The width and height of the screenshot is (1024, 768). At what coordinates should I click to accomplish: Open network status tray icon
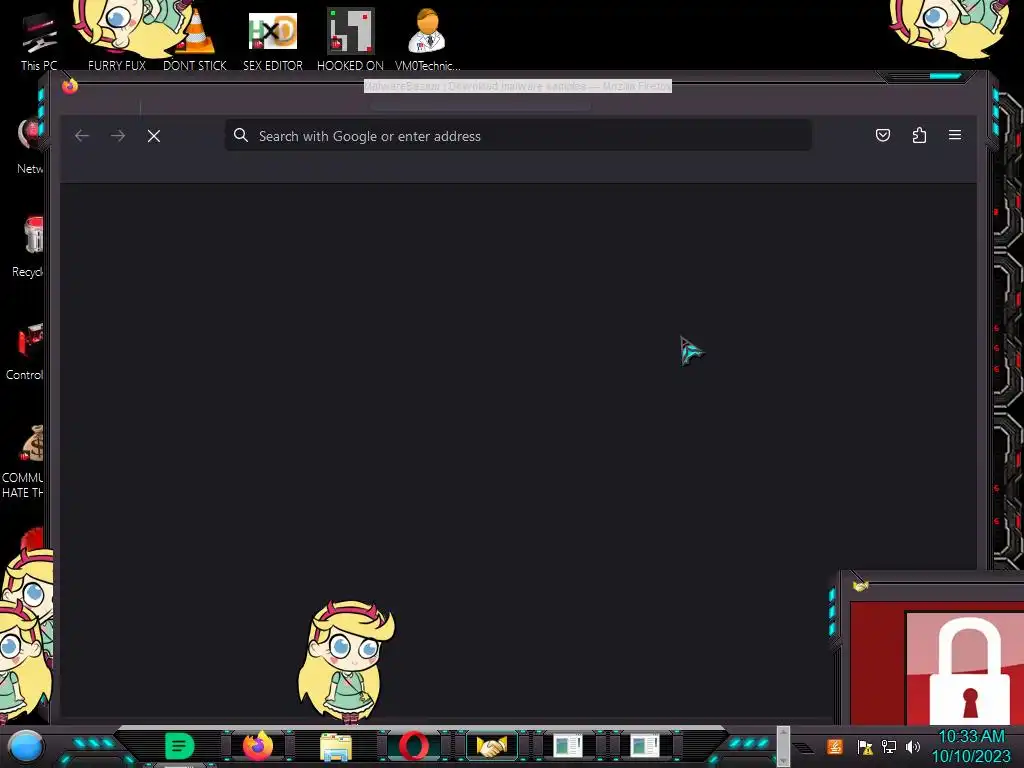tap(889, 746)
